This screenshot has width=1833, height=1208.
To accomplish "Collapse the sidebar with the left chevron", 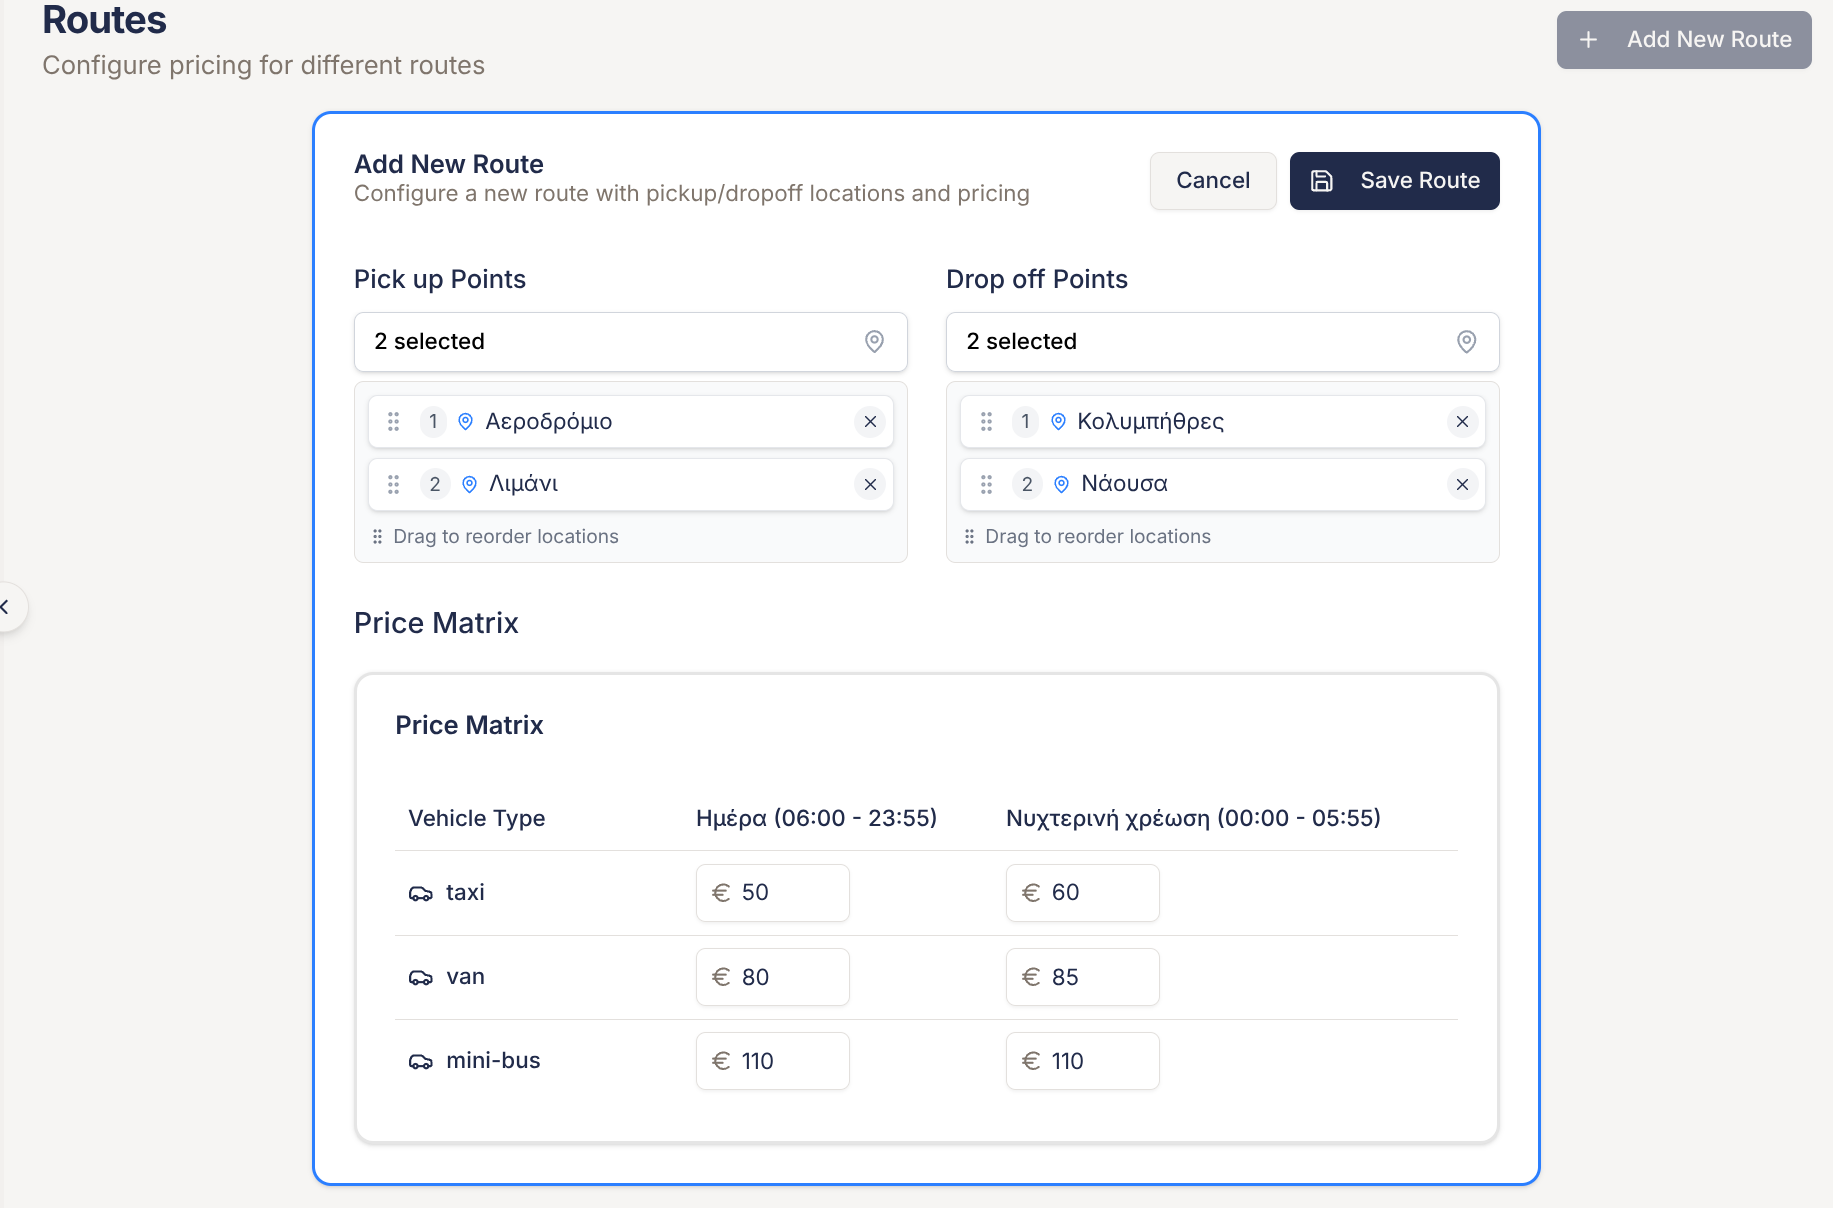I will pos(6,607).
